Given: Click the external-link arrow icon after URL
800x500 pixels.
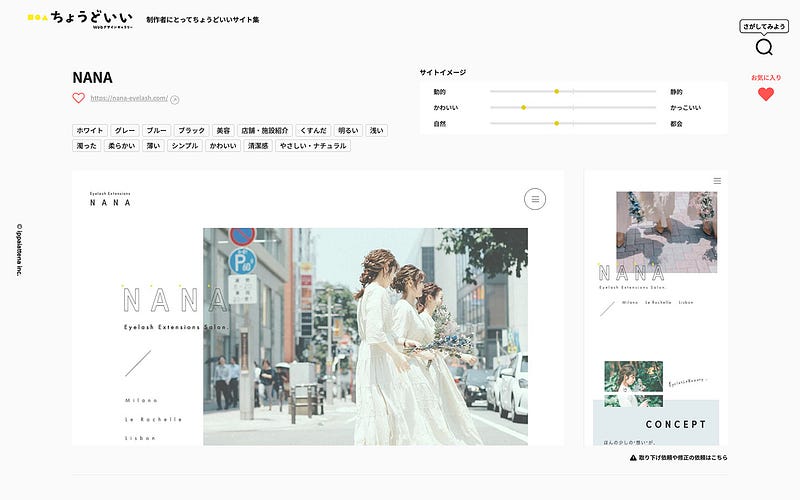Looking at the screenshot, I should pos(174,99).
